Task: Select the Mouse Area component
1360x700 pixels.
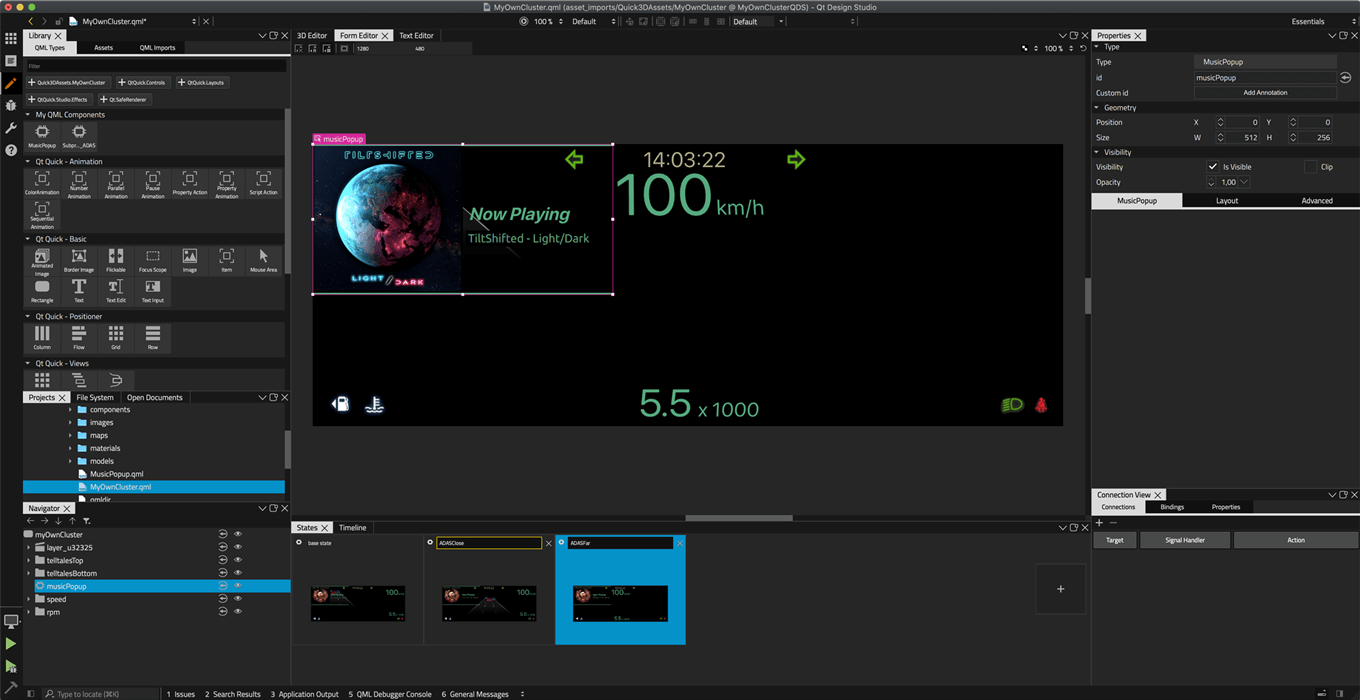Action: pyautogui.click(x=262, y=260)
